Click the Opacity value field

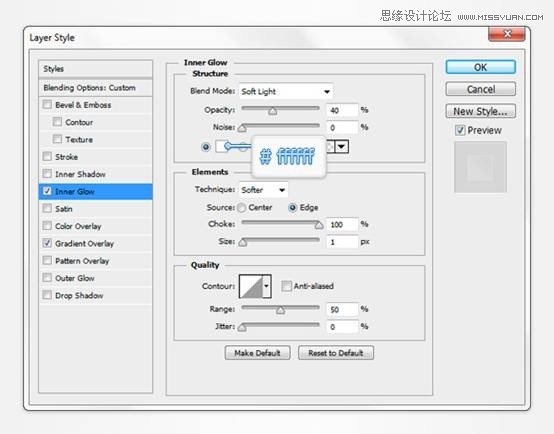click(x=342, y=110)
